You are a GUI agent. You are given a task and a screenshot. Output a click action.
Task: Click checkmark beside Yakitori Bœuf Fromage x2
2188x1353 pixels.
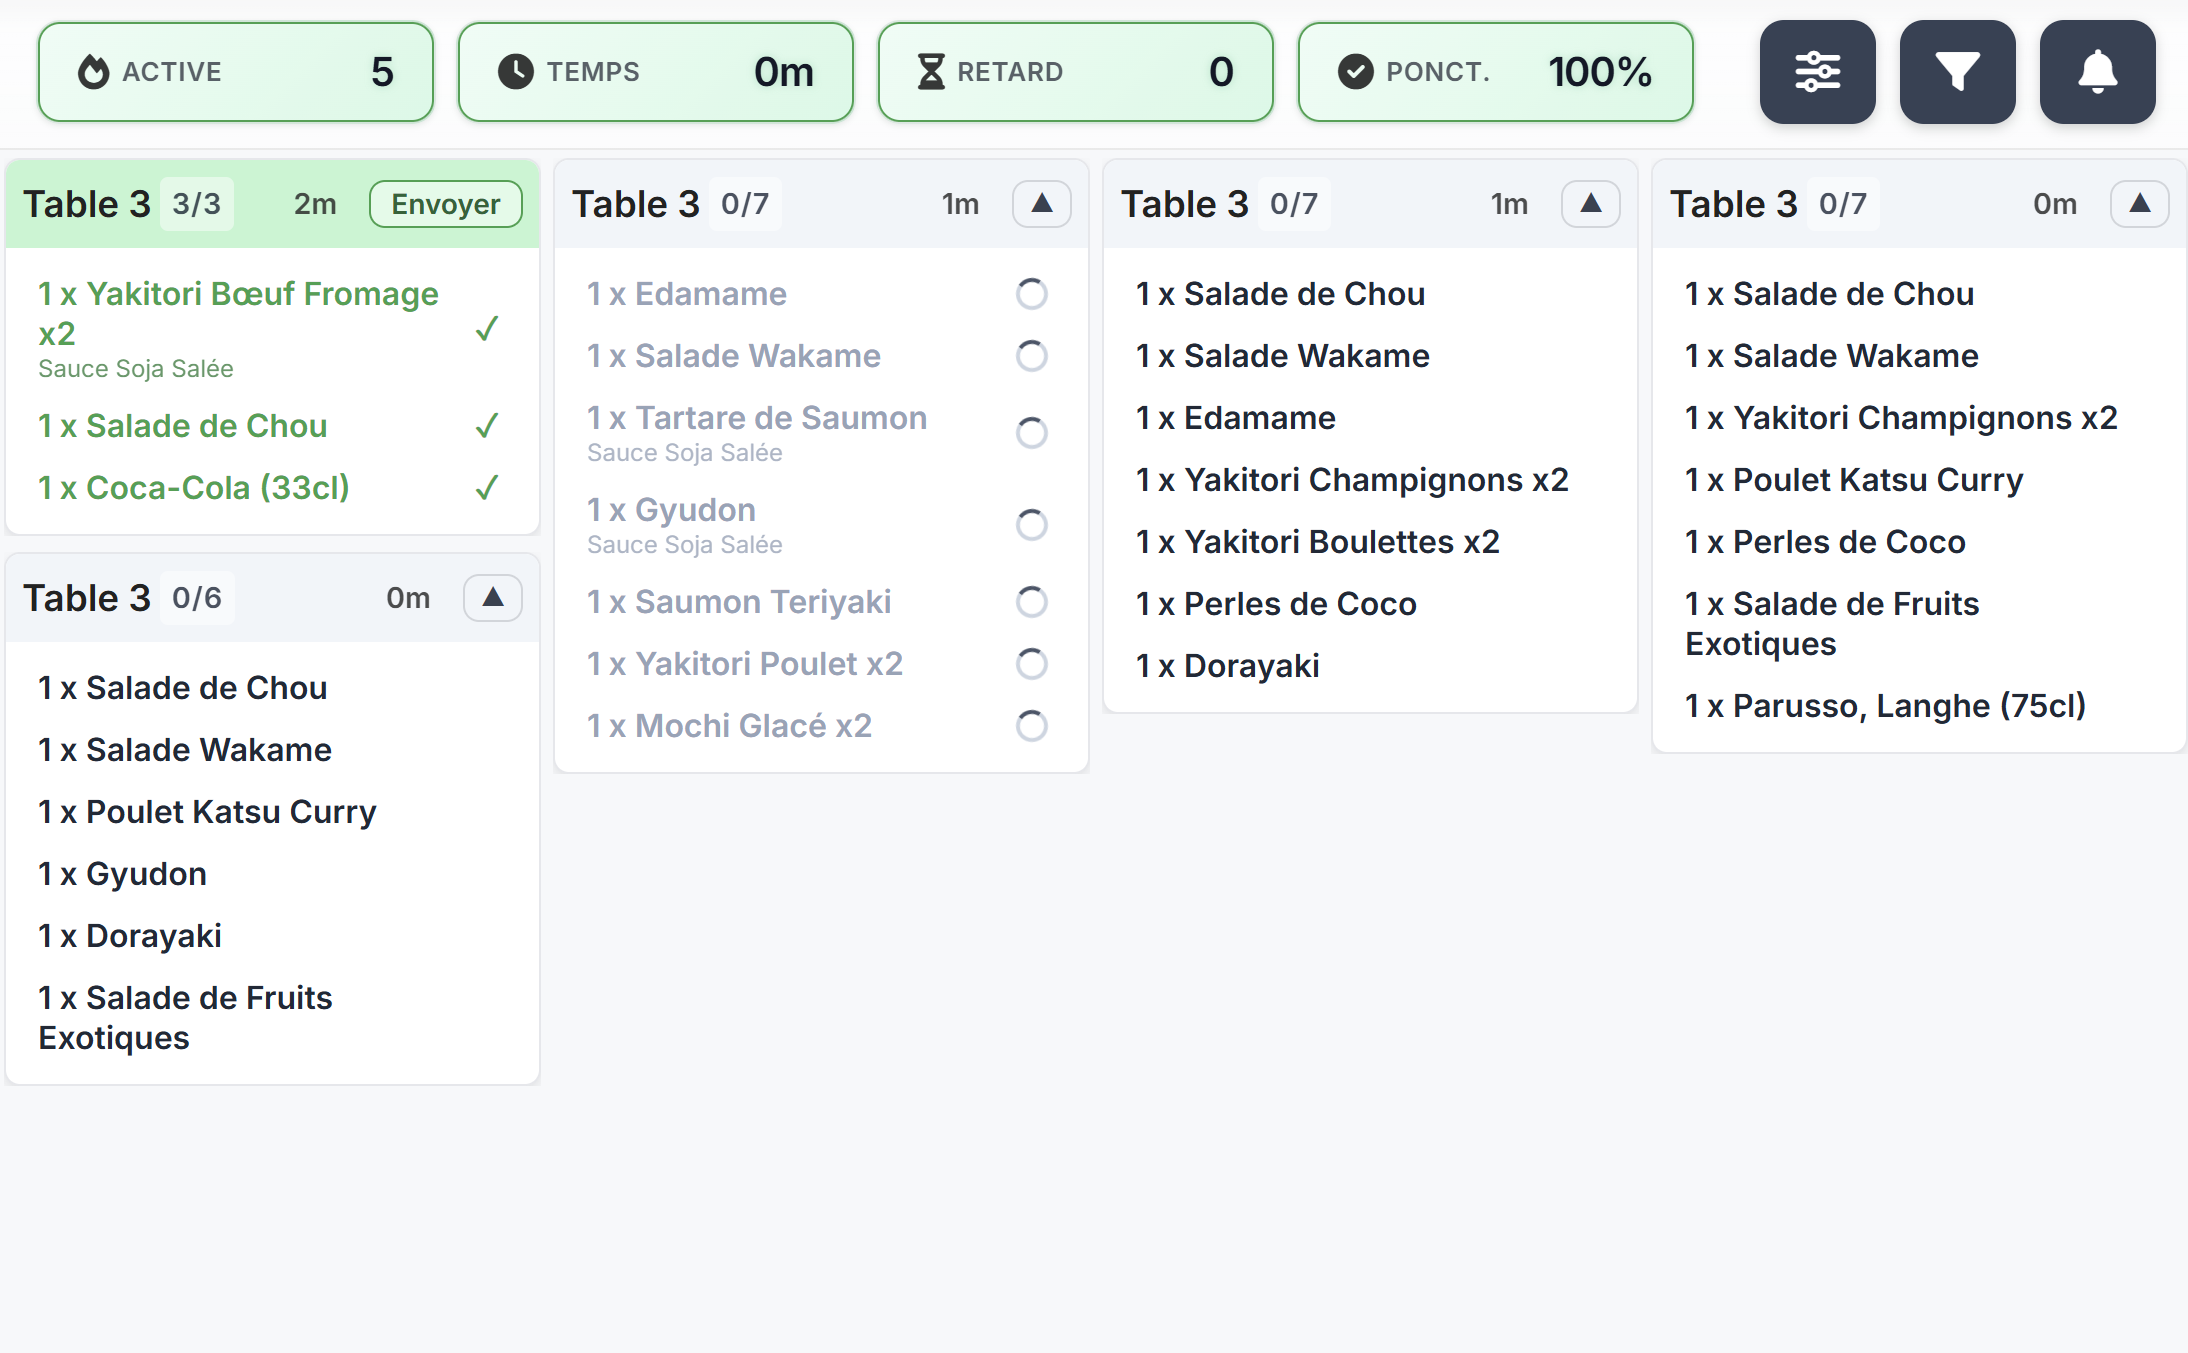click(x=487, y=329)
